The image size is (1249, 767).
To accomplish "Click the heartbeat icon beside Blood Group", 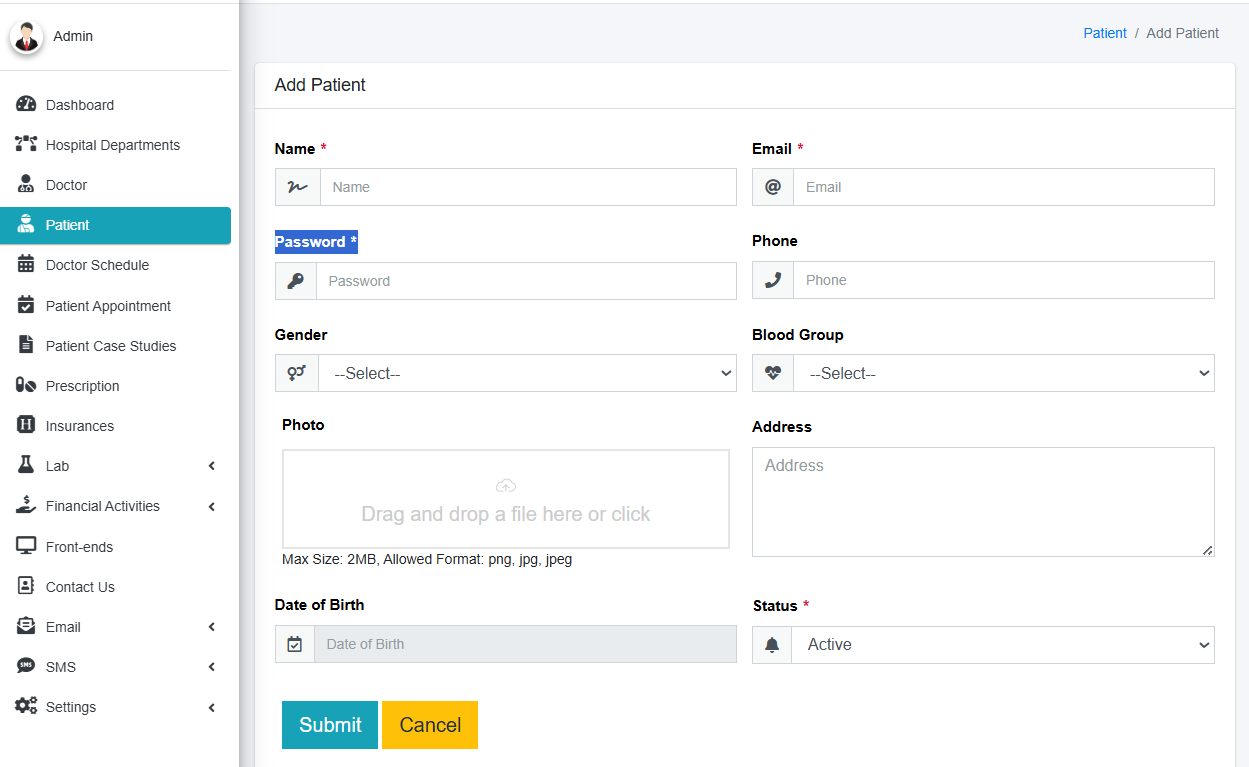I will click(773, 373).
